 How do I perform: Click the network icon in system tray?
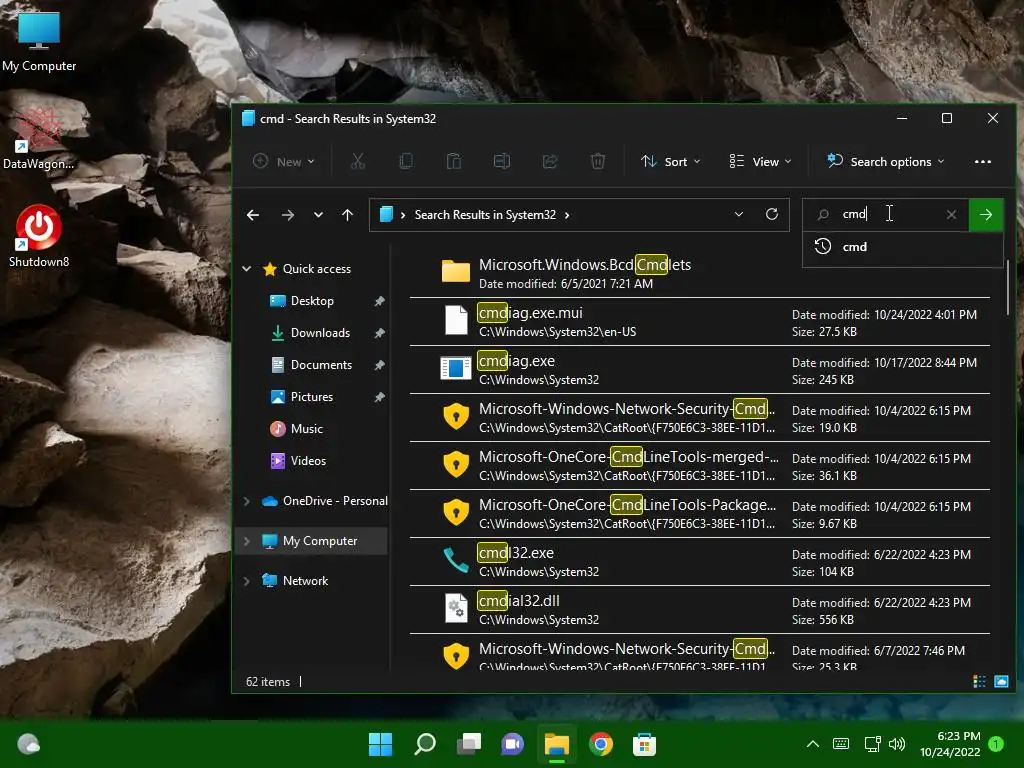[x=872, y=744]
